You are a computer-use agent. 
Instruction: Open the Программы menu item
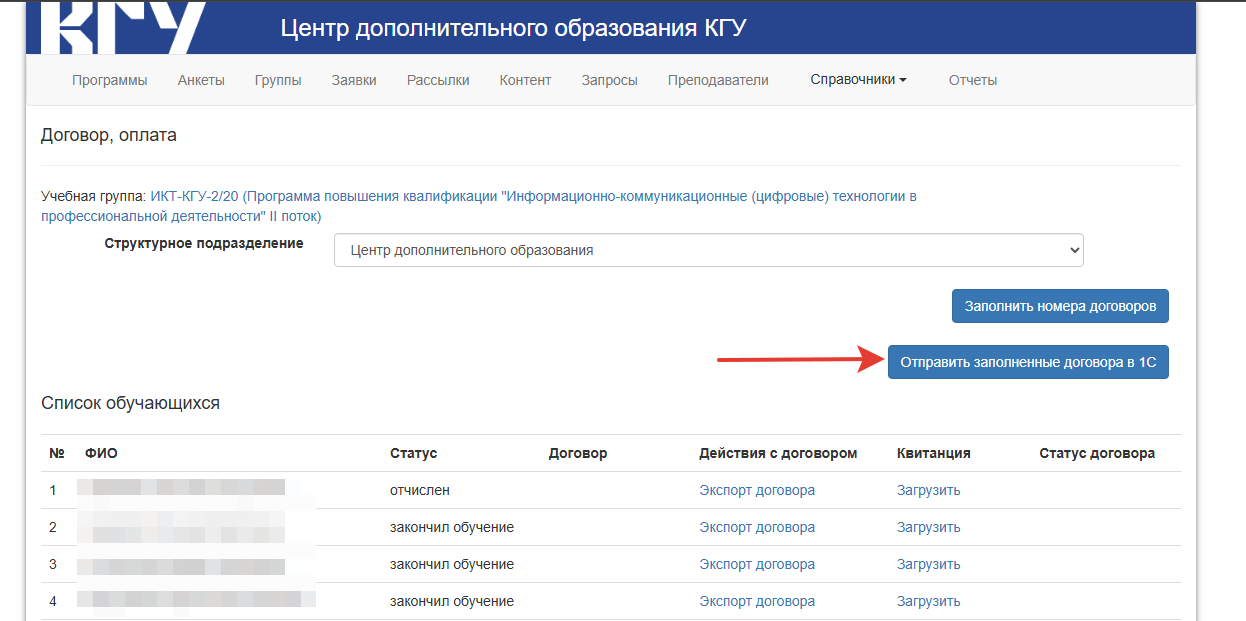click(109, 80)
